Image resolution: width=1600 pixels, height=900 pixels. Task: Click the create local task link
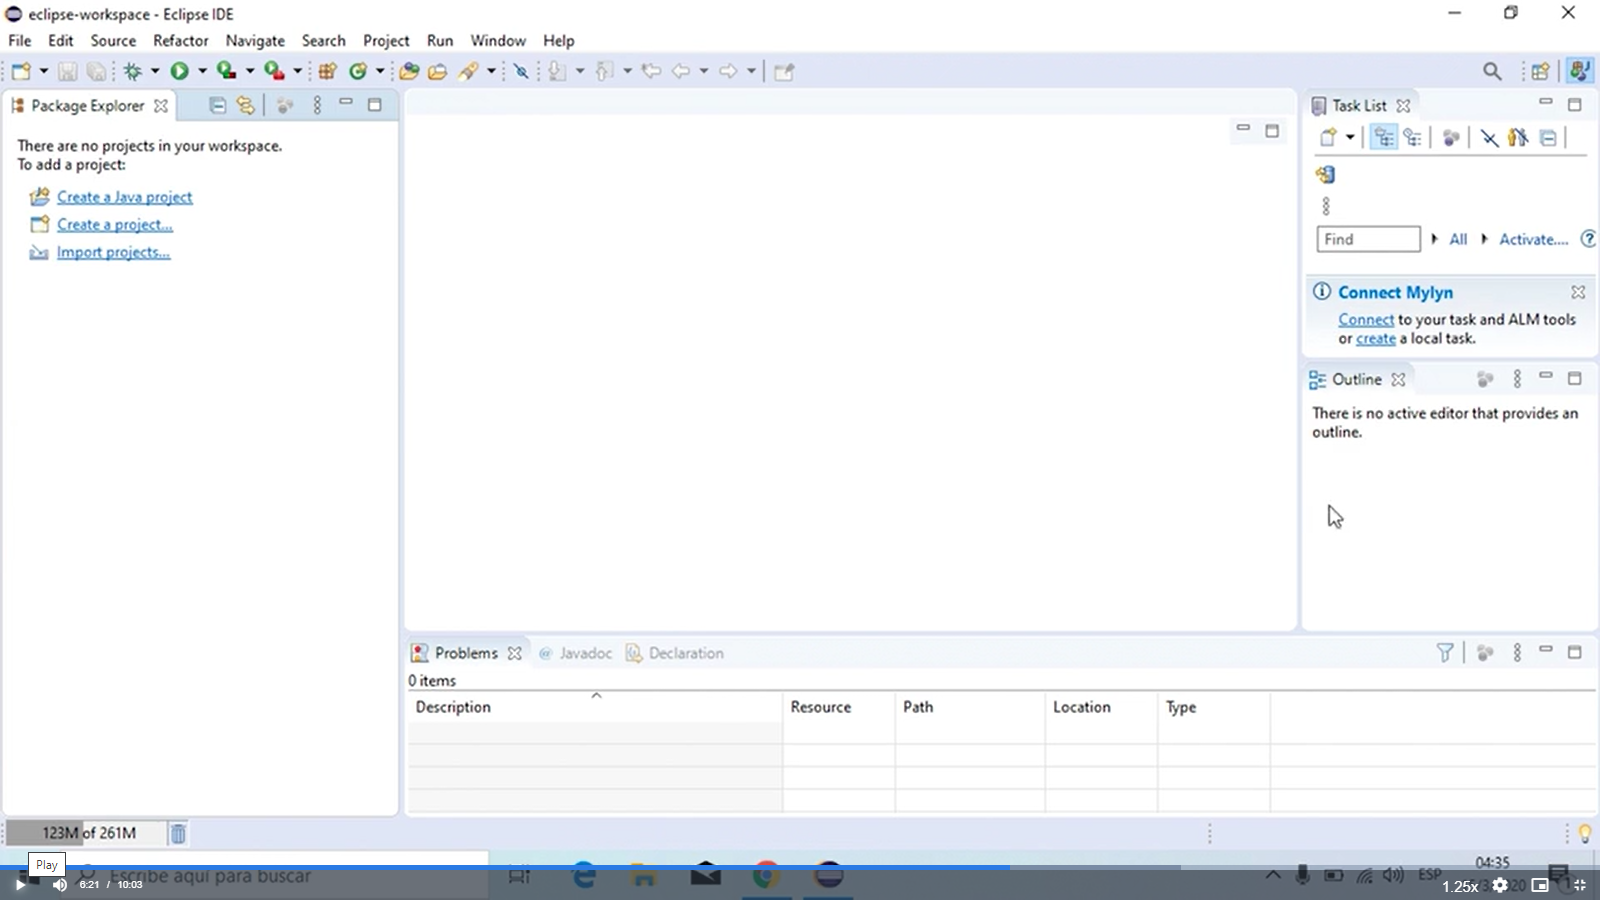1375,339
